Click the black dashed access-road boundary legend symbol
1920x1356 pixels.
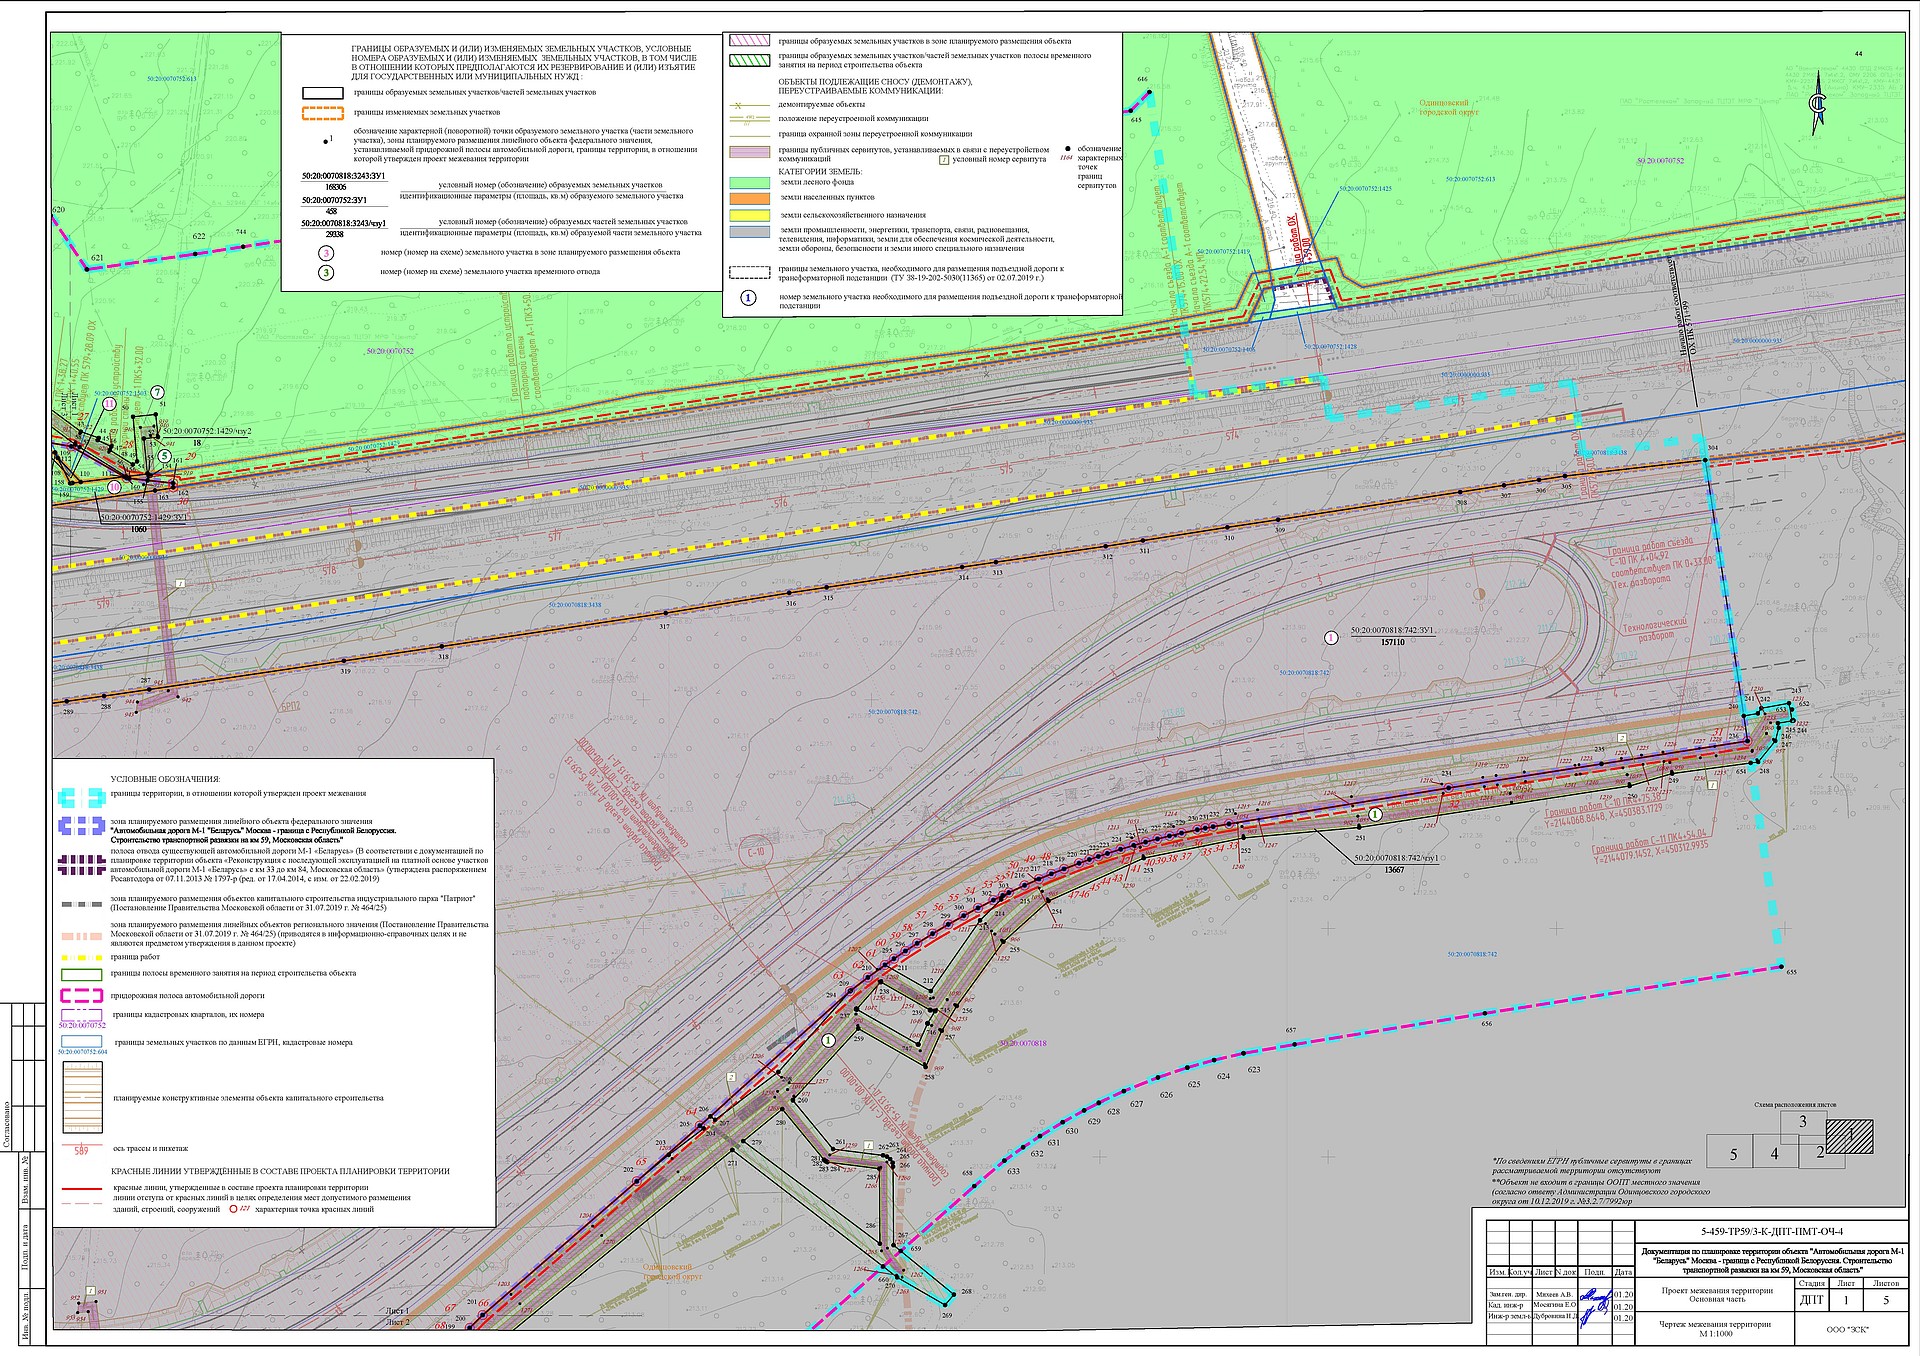click(750, 271)
